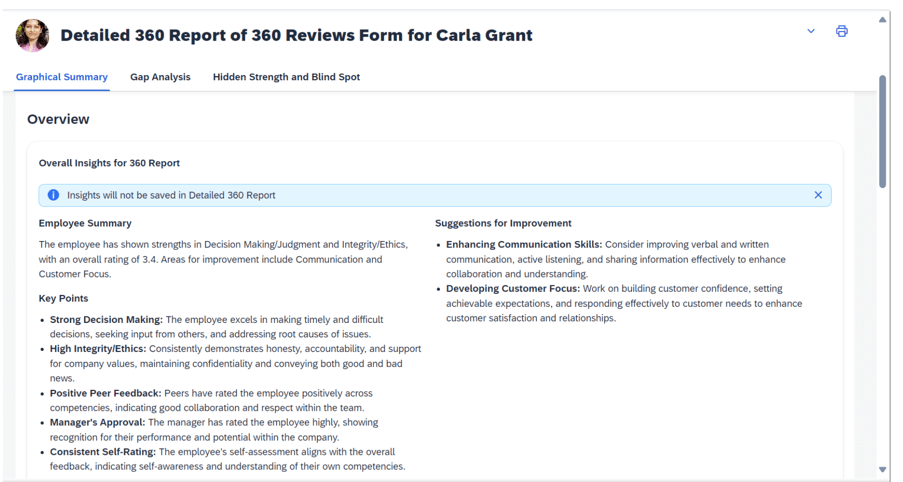Click the Overview section heading
This screenshot has width=903, height=482.
(58, 119)
